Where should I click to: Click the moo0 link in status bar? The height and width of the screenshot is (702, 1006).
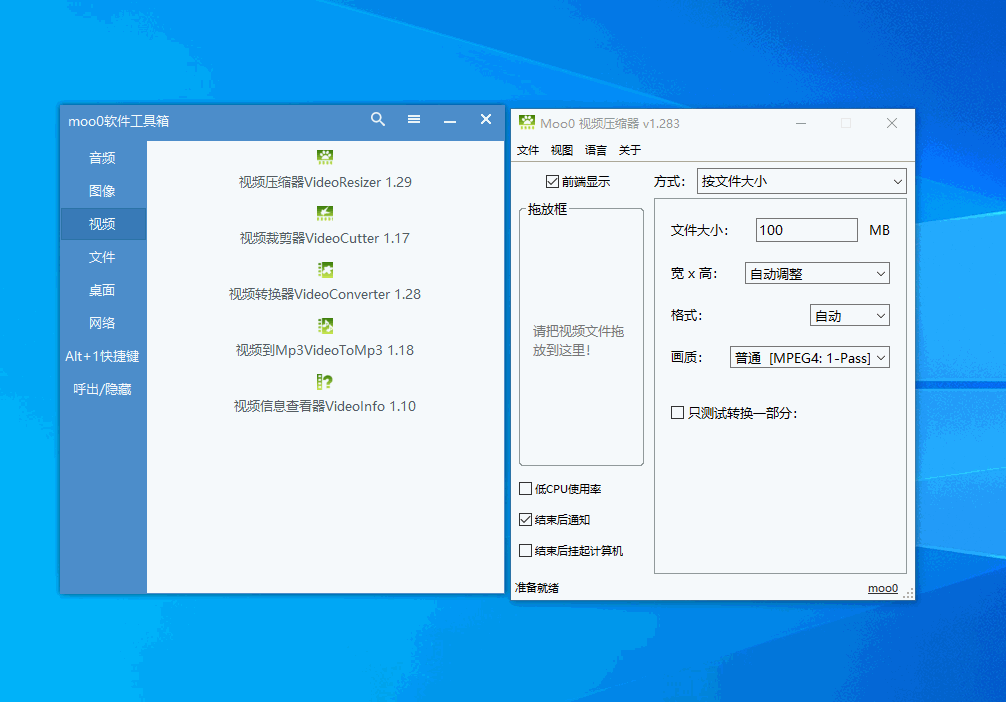(882, 588)
